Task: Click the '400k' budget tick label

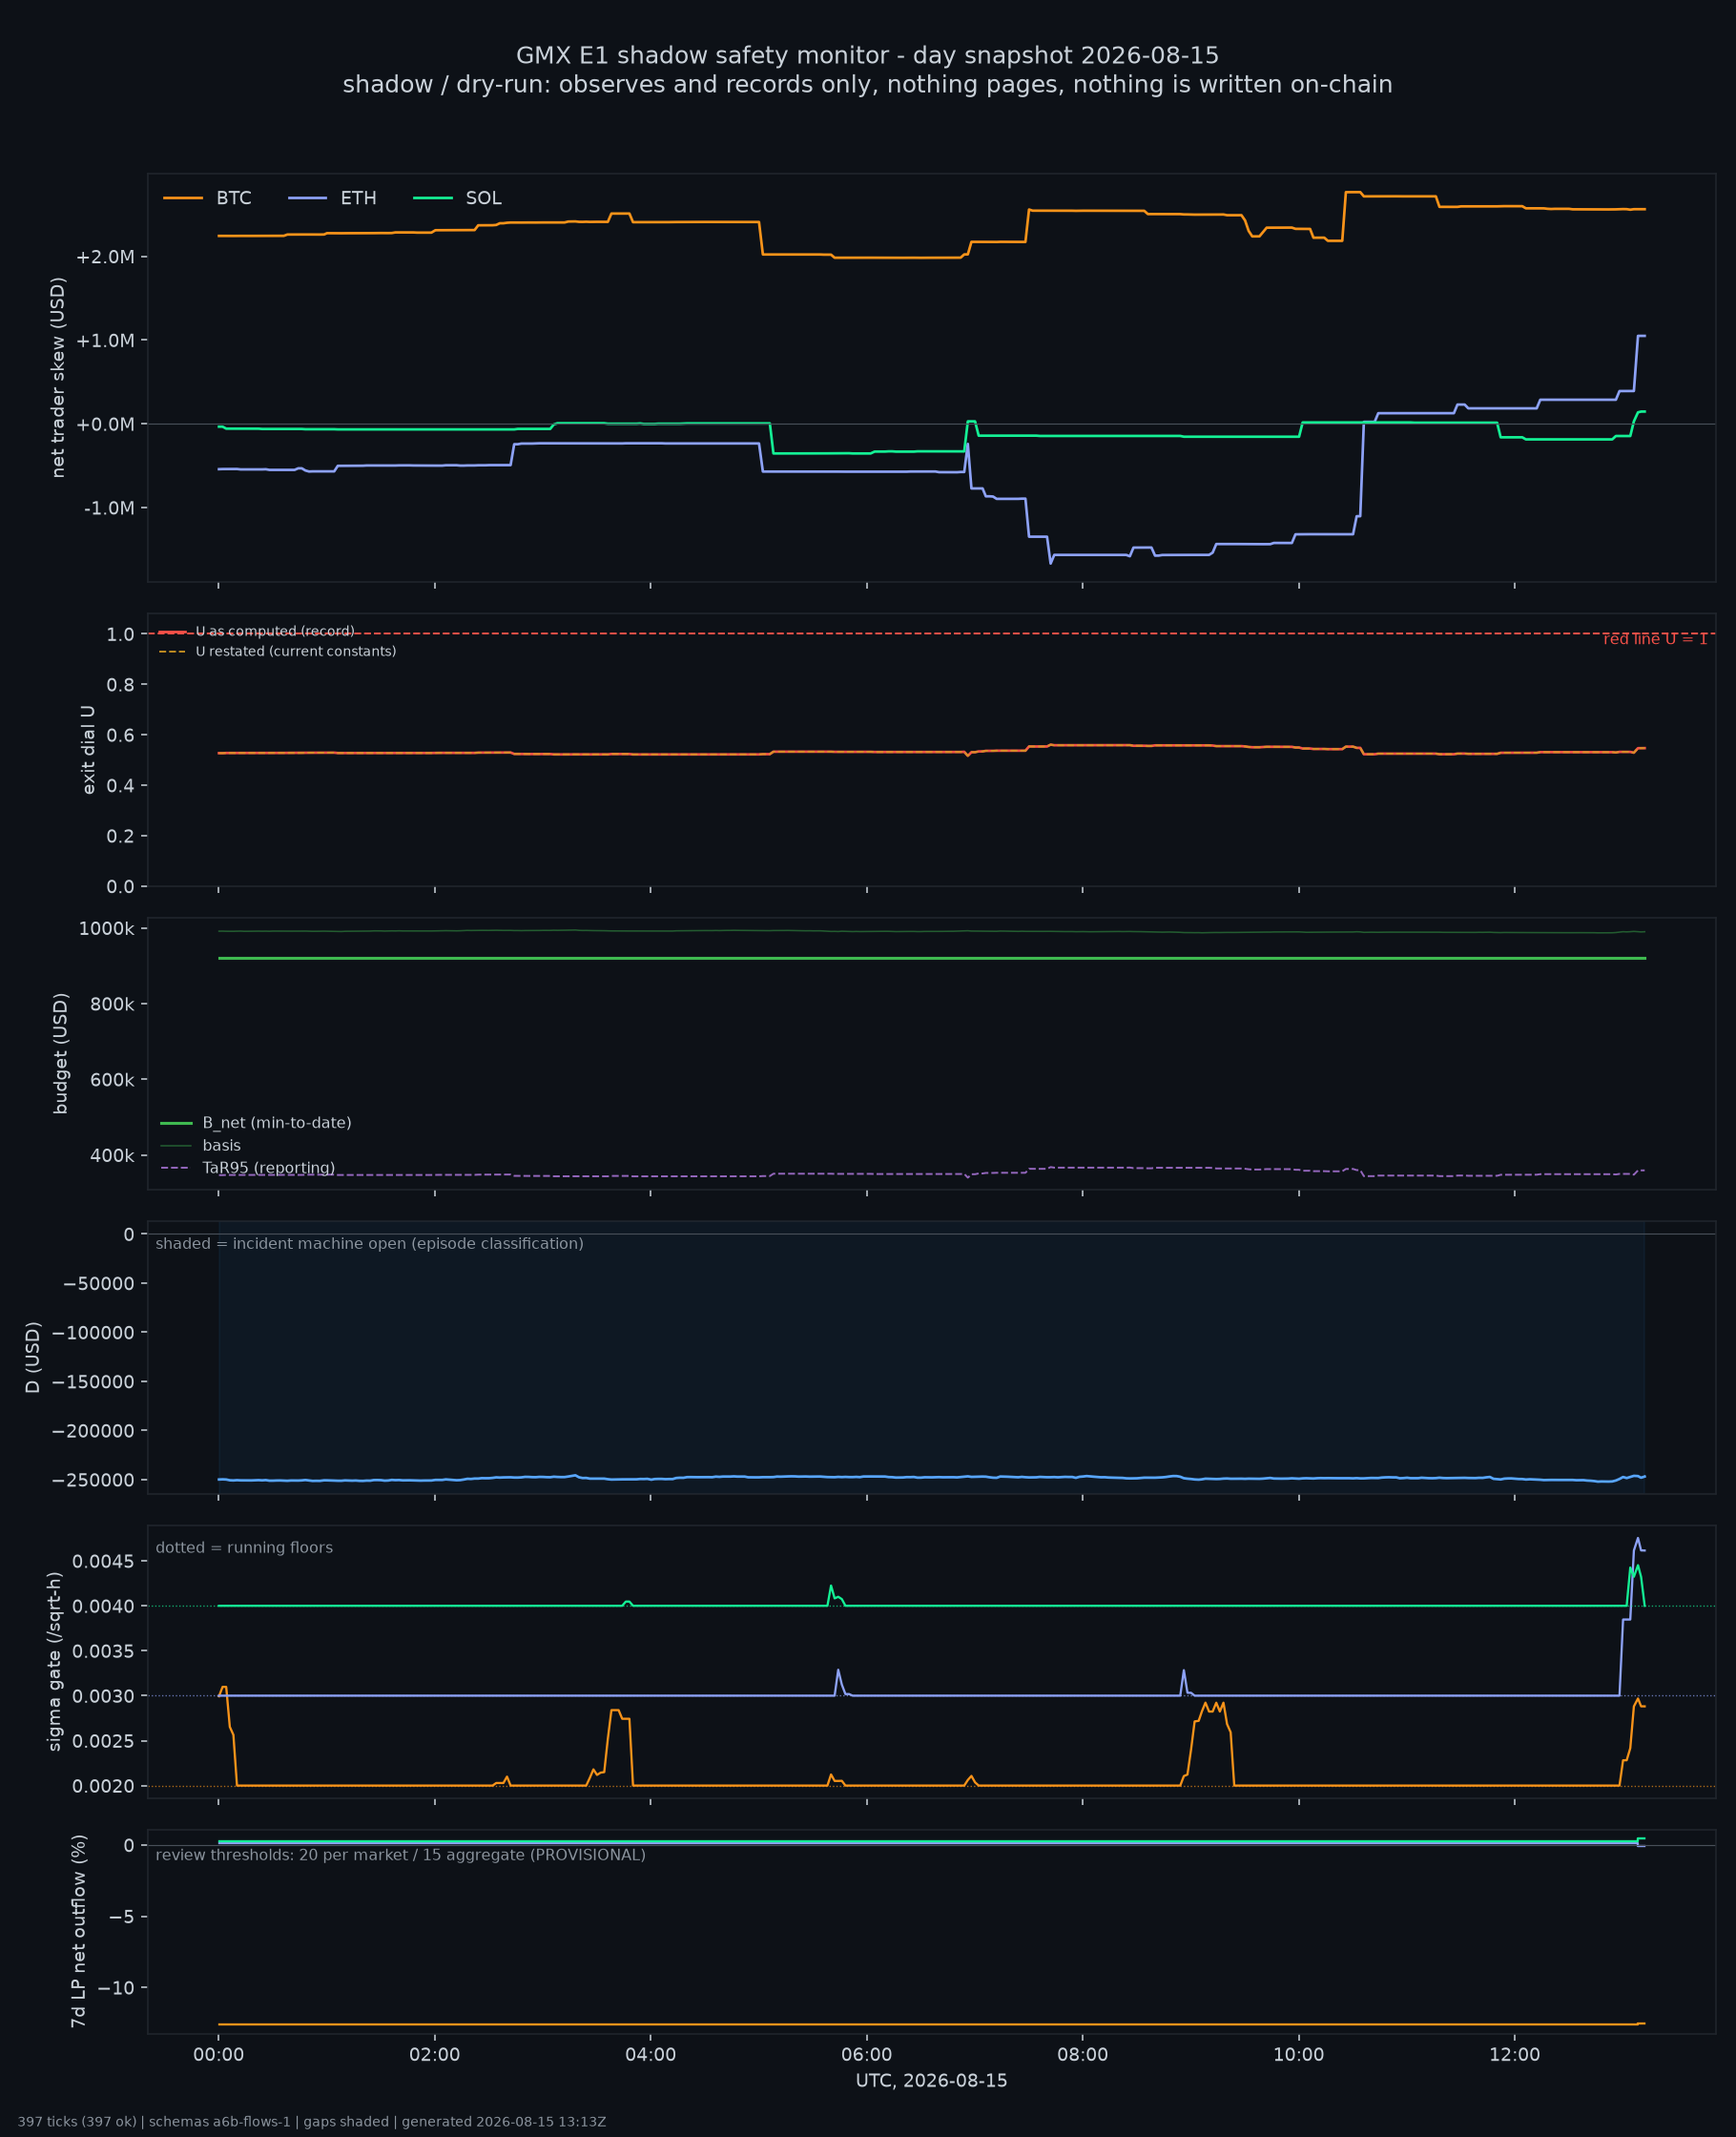Action: click(x=112, y=1155)
